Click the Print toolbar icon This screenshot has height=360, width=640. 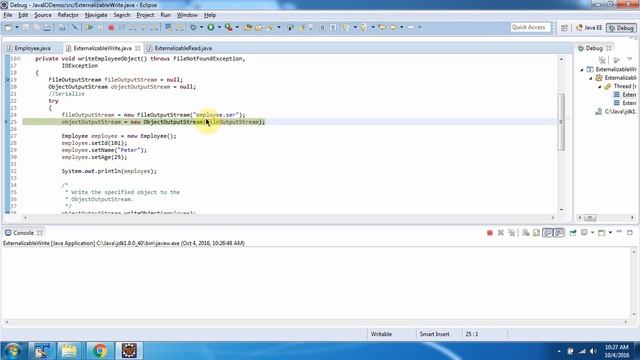pos(47,27)
